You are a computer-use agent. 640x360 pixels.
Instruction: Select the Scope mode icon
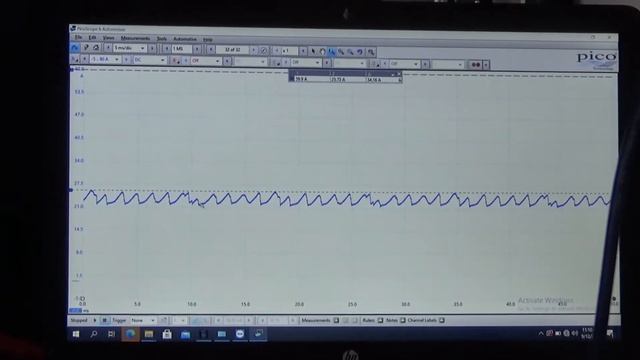74,48
